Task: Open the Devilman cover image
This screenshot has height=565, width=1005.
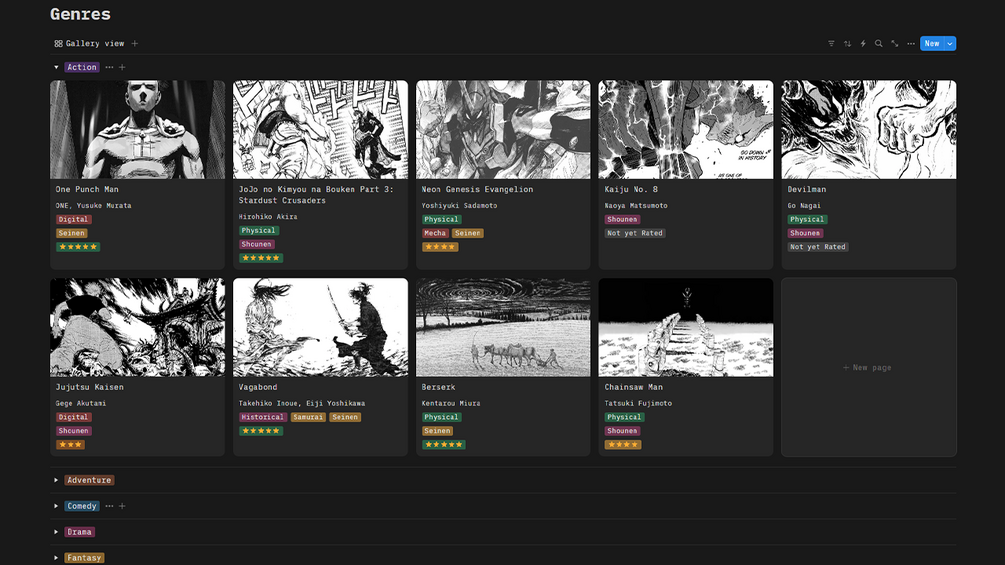Action: pyautogui.click(x=868, y=129)
